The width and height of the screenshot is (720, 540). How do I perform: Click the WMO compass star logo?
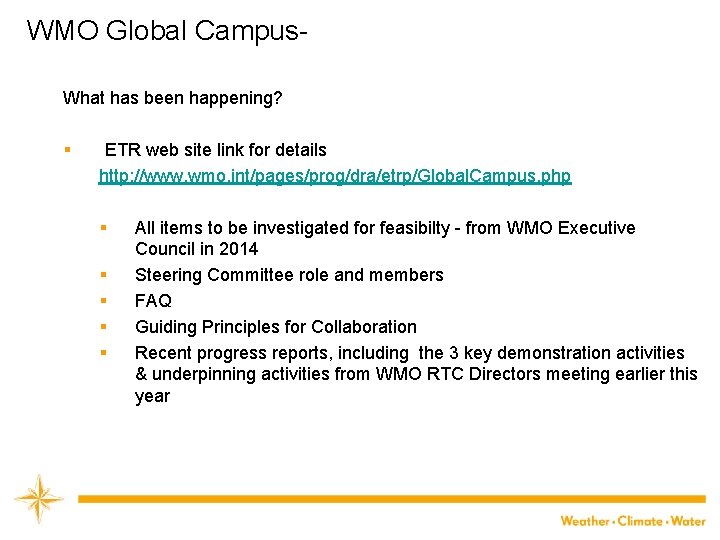[x=39, y=499]
